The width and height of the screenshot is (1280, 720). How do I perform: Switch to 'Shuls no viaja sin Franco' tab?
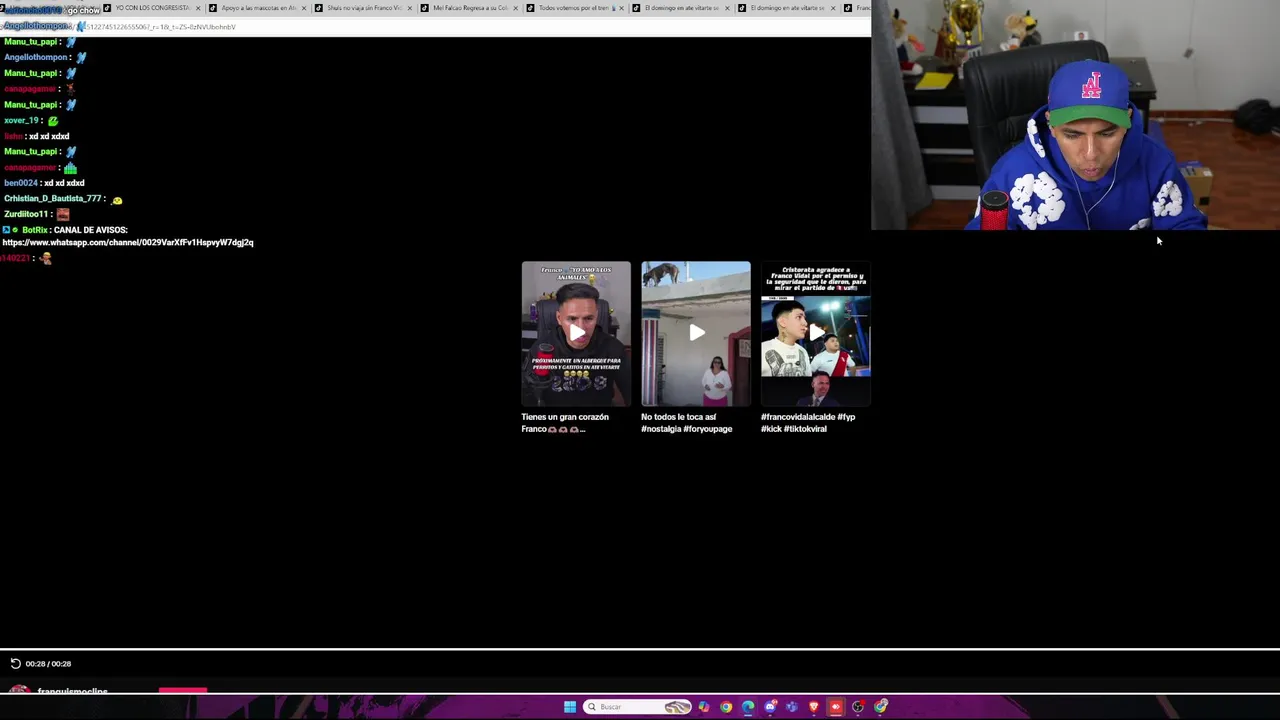[x=364, y=8]
